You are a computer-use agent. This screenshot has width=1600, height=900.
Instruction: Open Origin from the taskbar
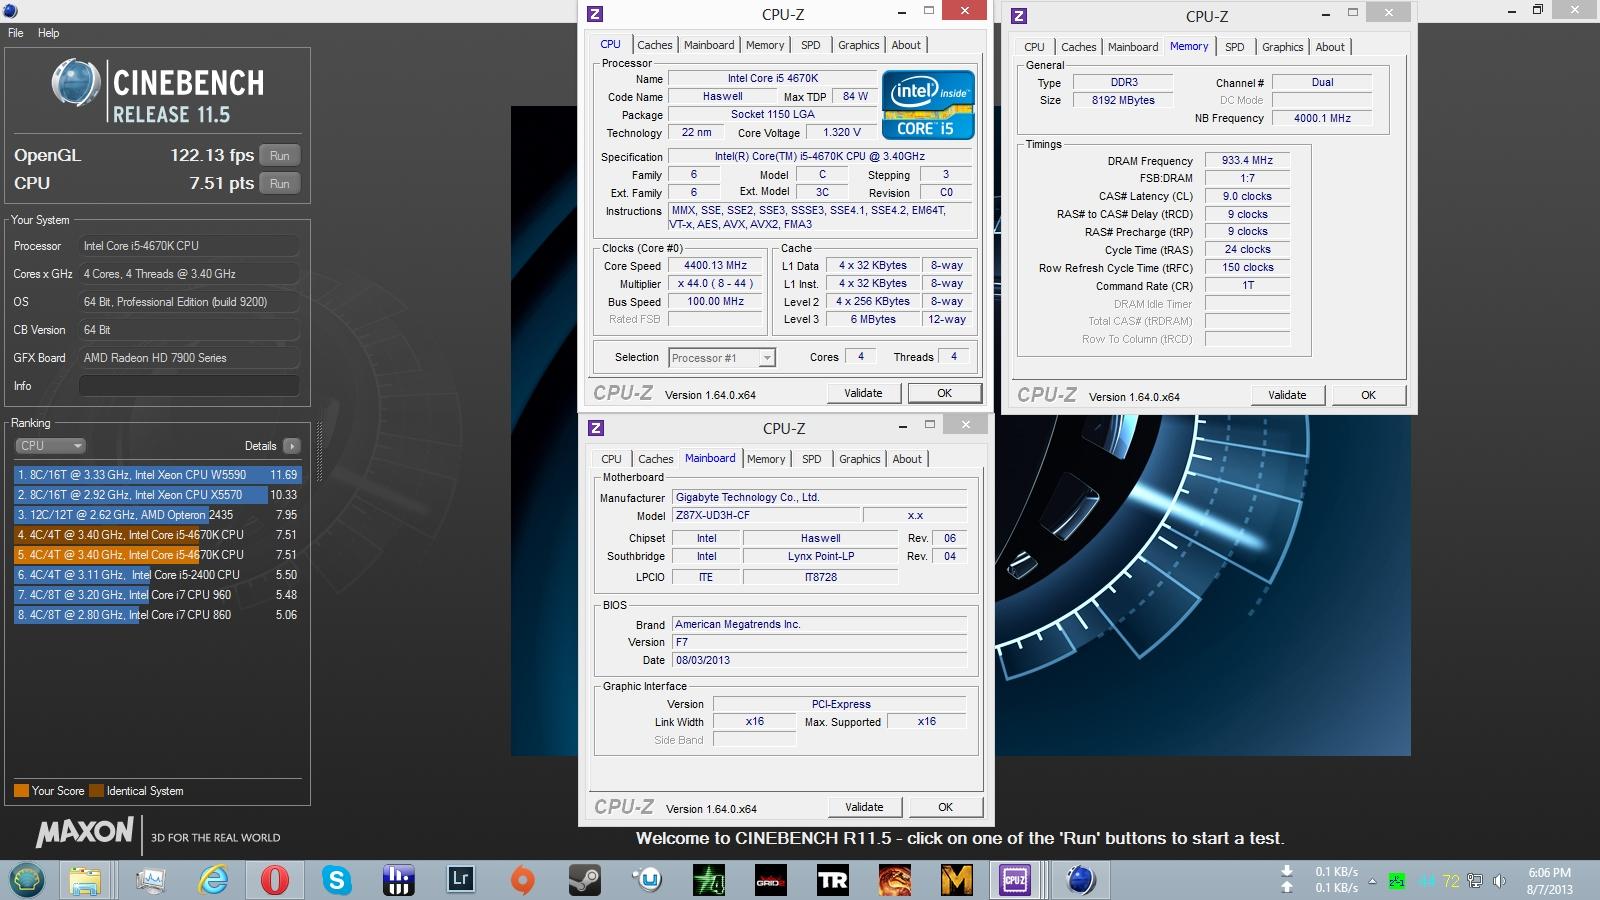coord(523,880)
